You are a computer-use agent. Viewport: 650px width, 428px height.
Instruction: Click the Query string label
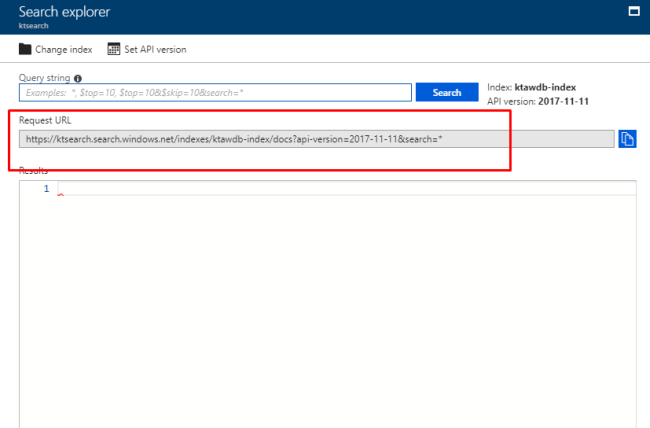pos(44,78)
